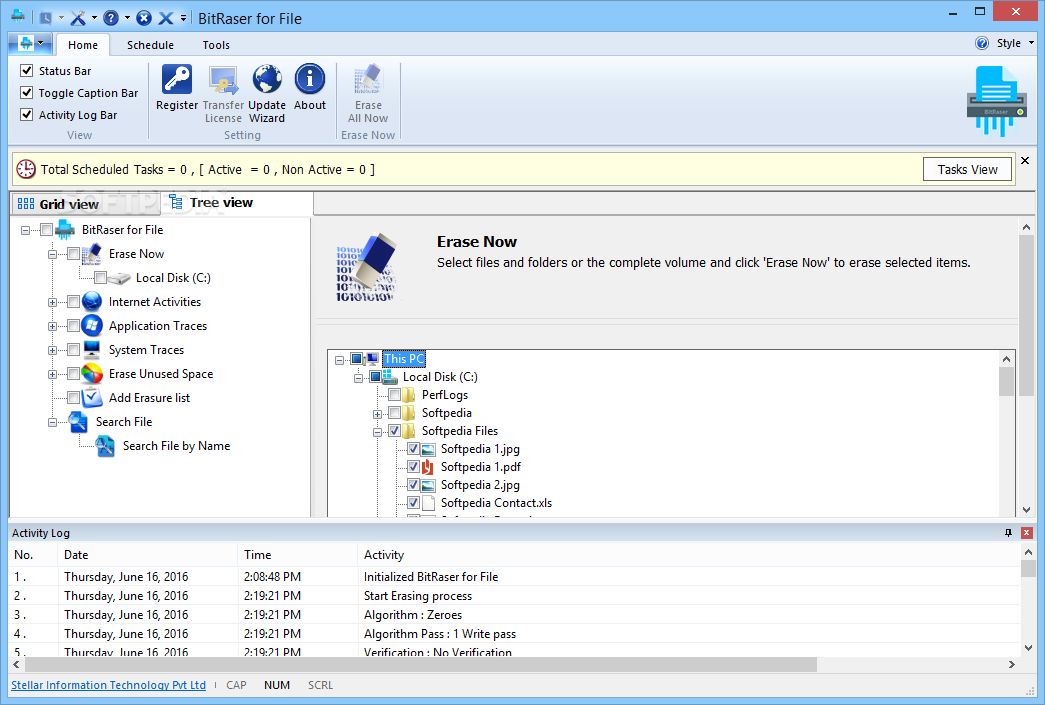Expand the Application Traces node
This screenshot has height=705, width=1045.
coord(52,327)
